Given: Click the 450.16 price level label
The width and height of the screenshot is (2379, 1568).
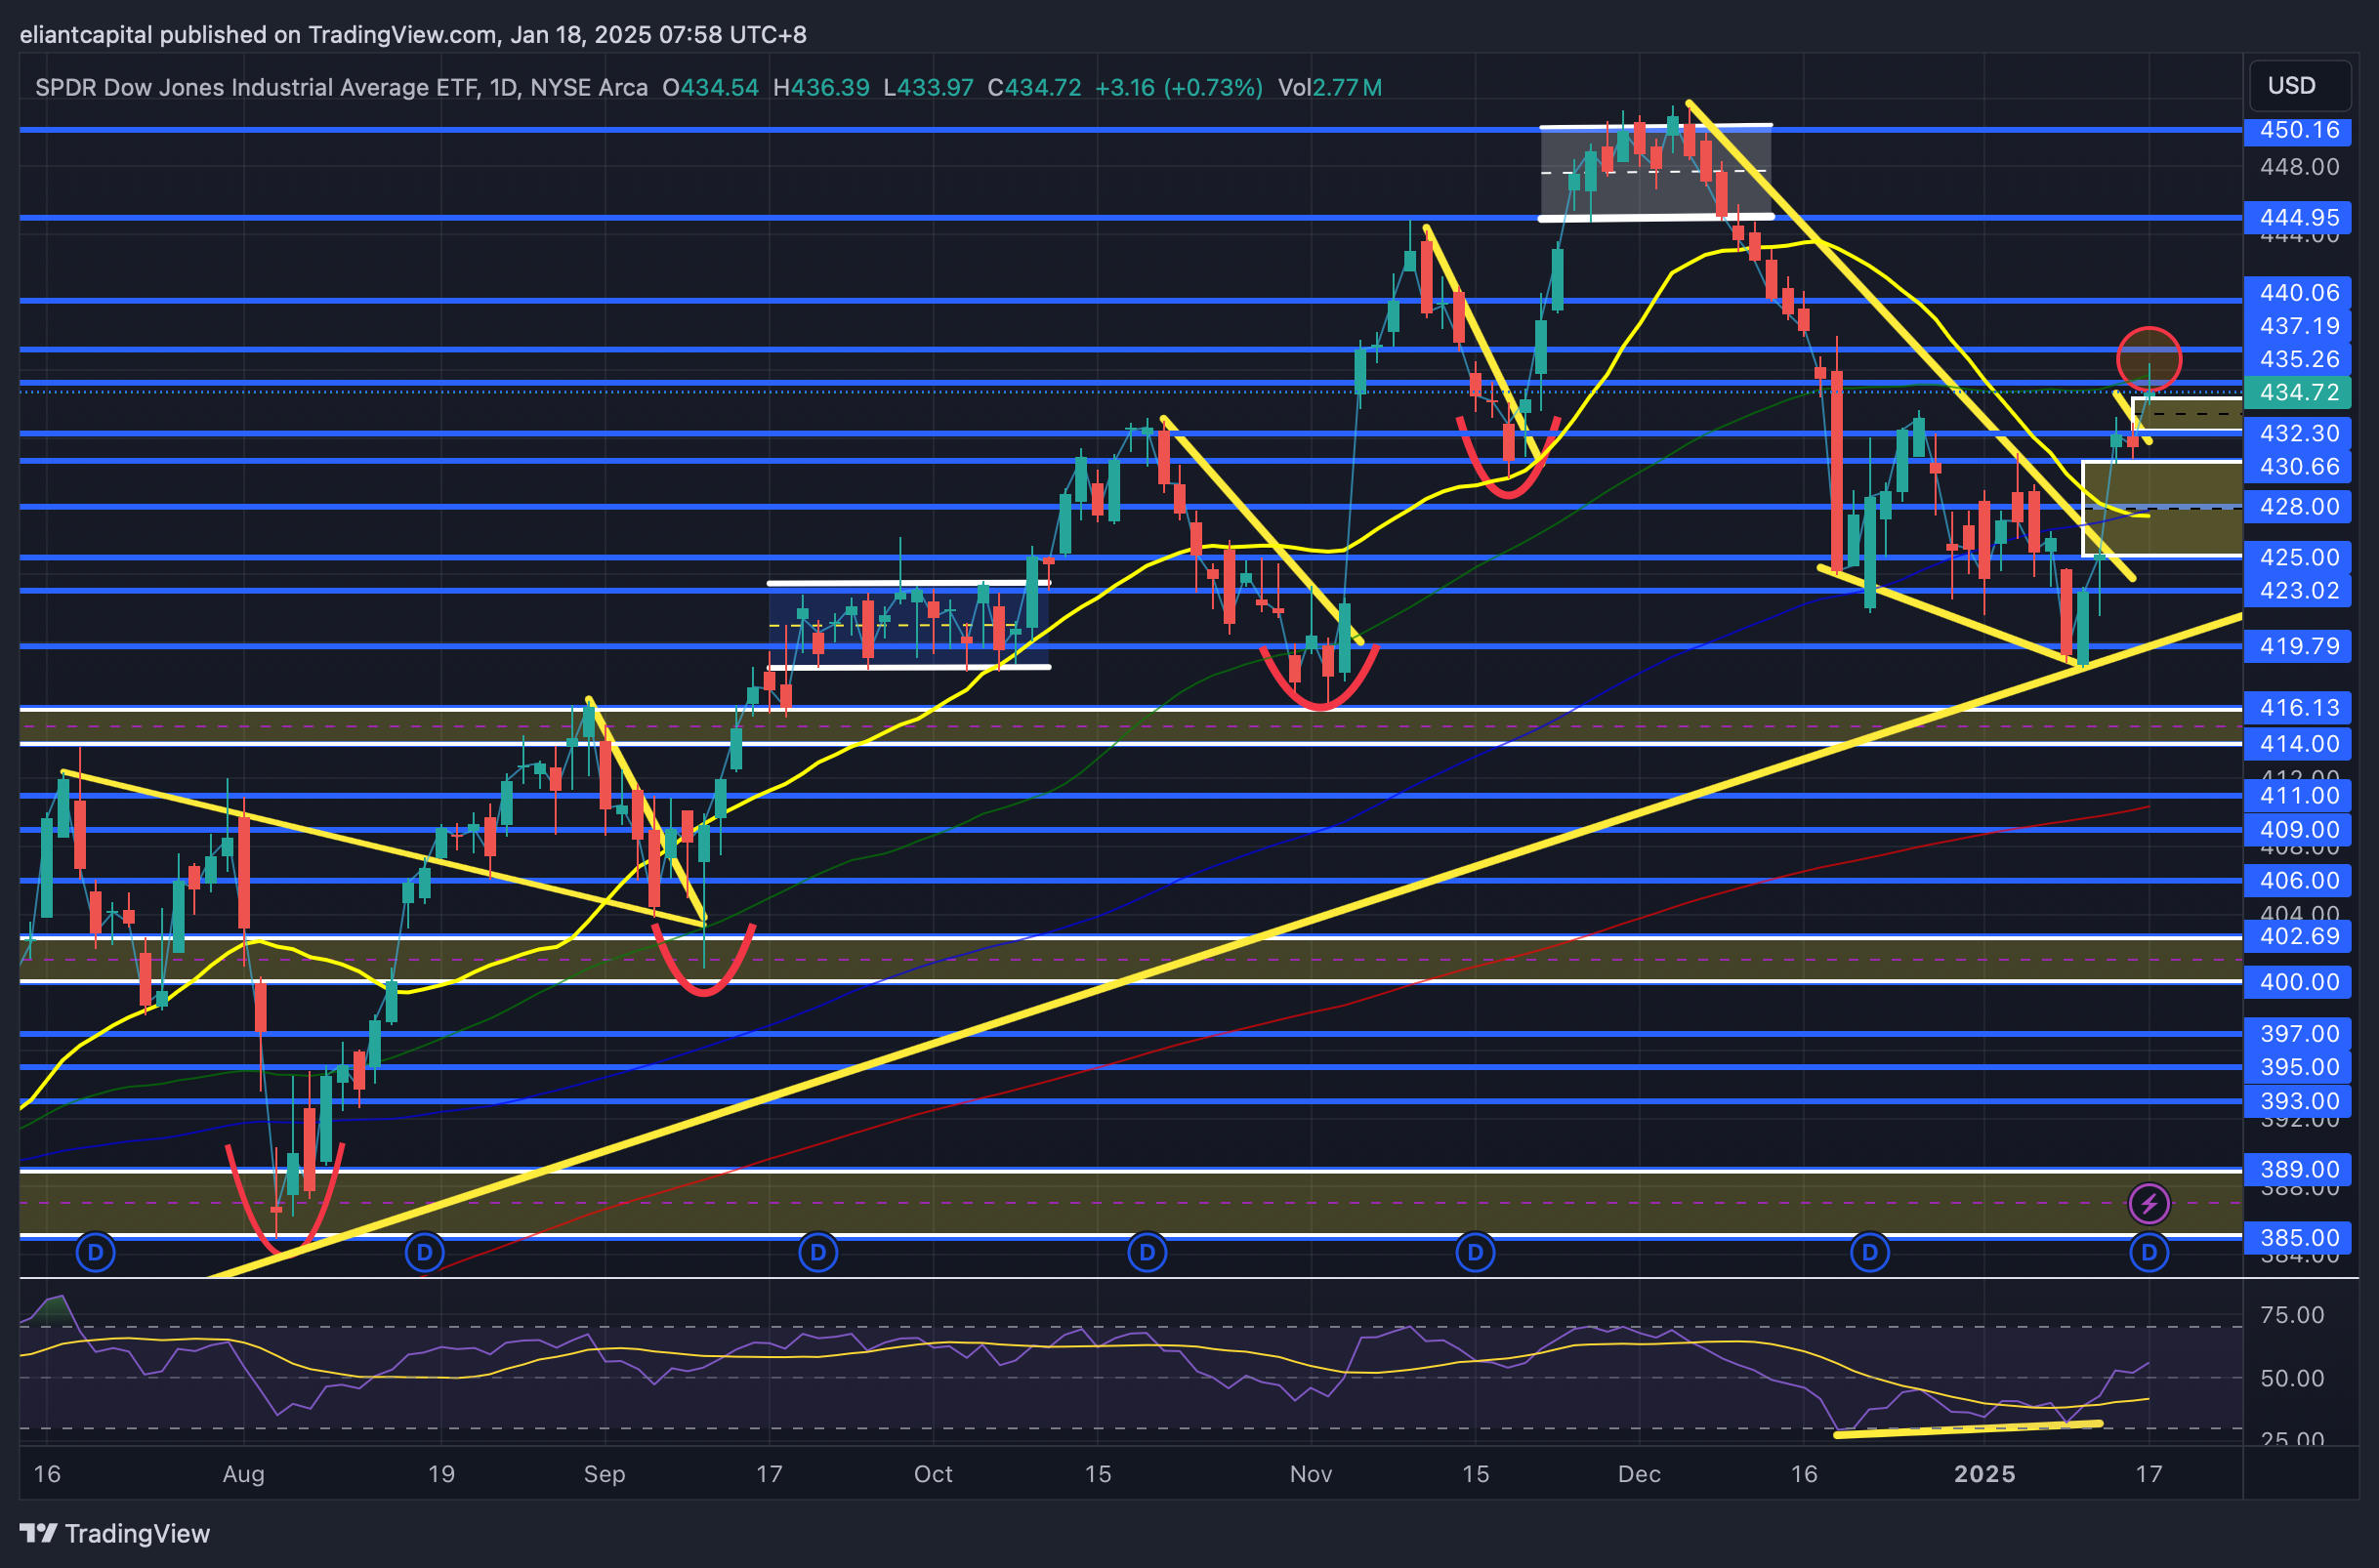Looking at the screenshot, I should pyautogui.click(x=2298, y=130).
